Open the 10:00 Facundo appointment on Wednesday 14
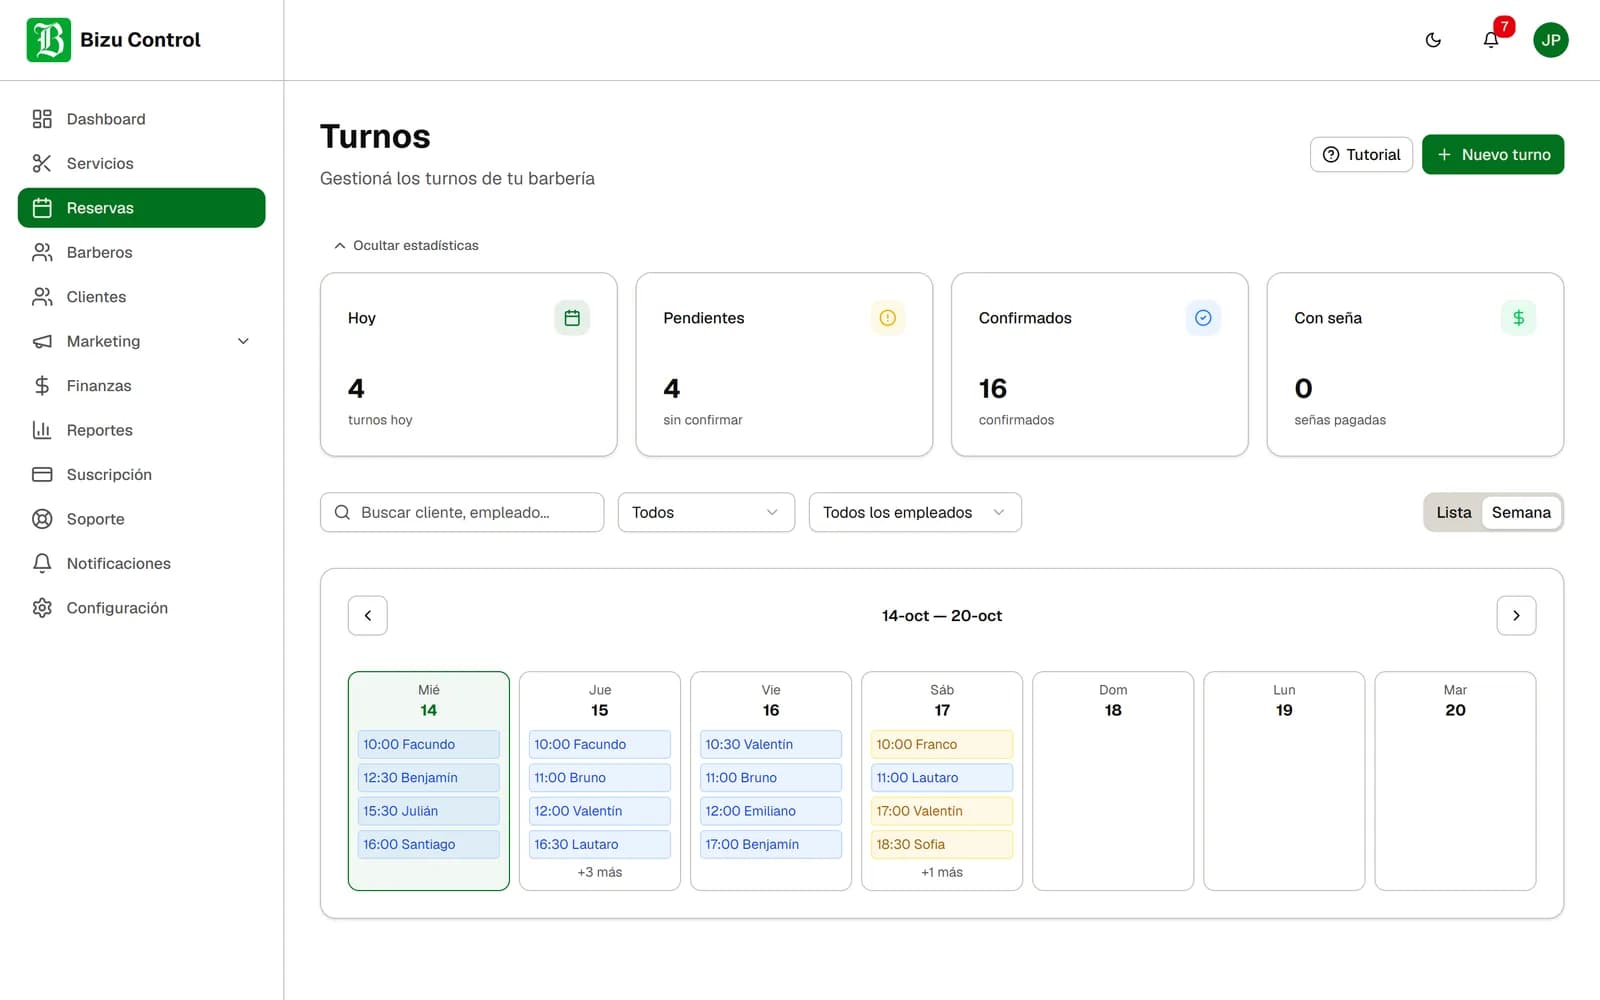Screen dimensions: 1600x1000 (429, 744)
